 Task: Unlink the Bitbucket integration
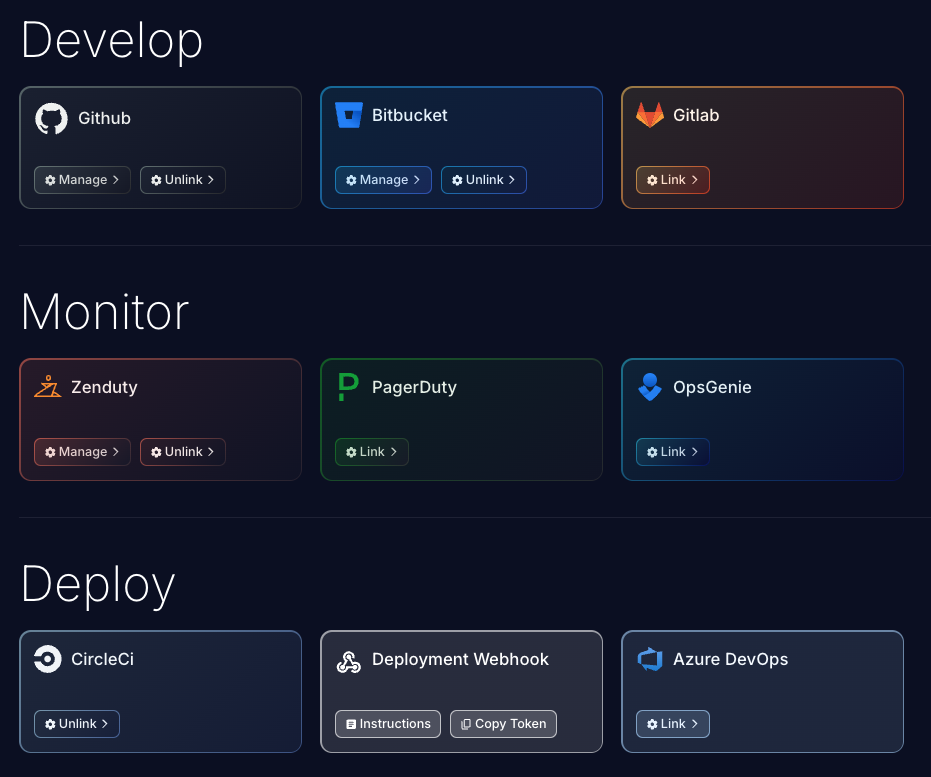[484, 180]
